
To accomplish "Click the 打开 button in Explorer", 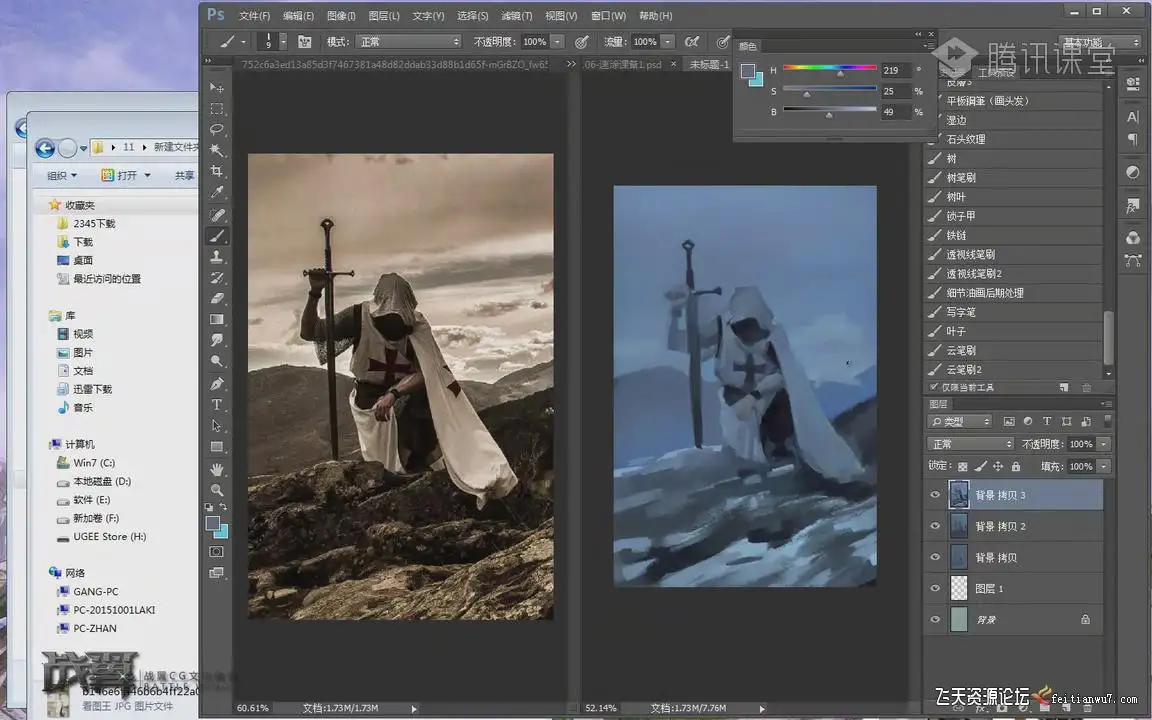I will (126, 175).
